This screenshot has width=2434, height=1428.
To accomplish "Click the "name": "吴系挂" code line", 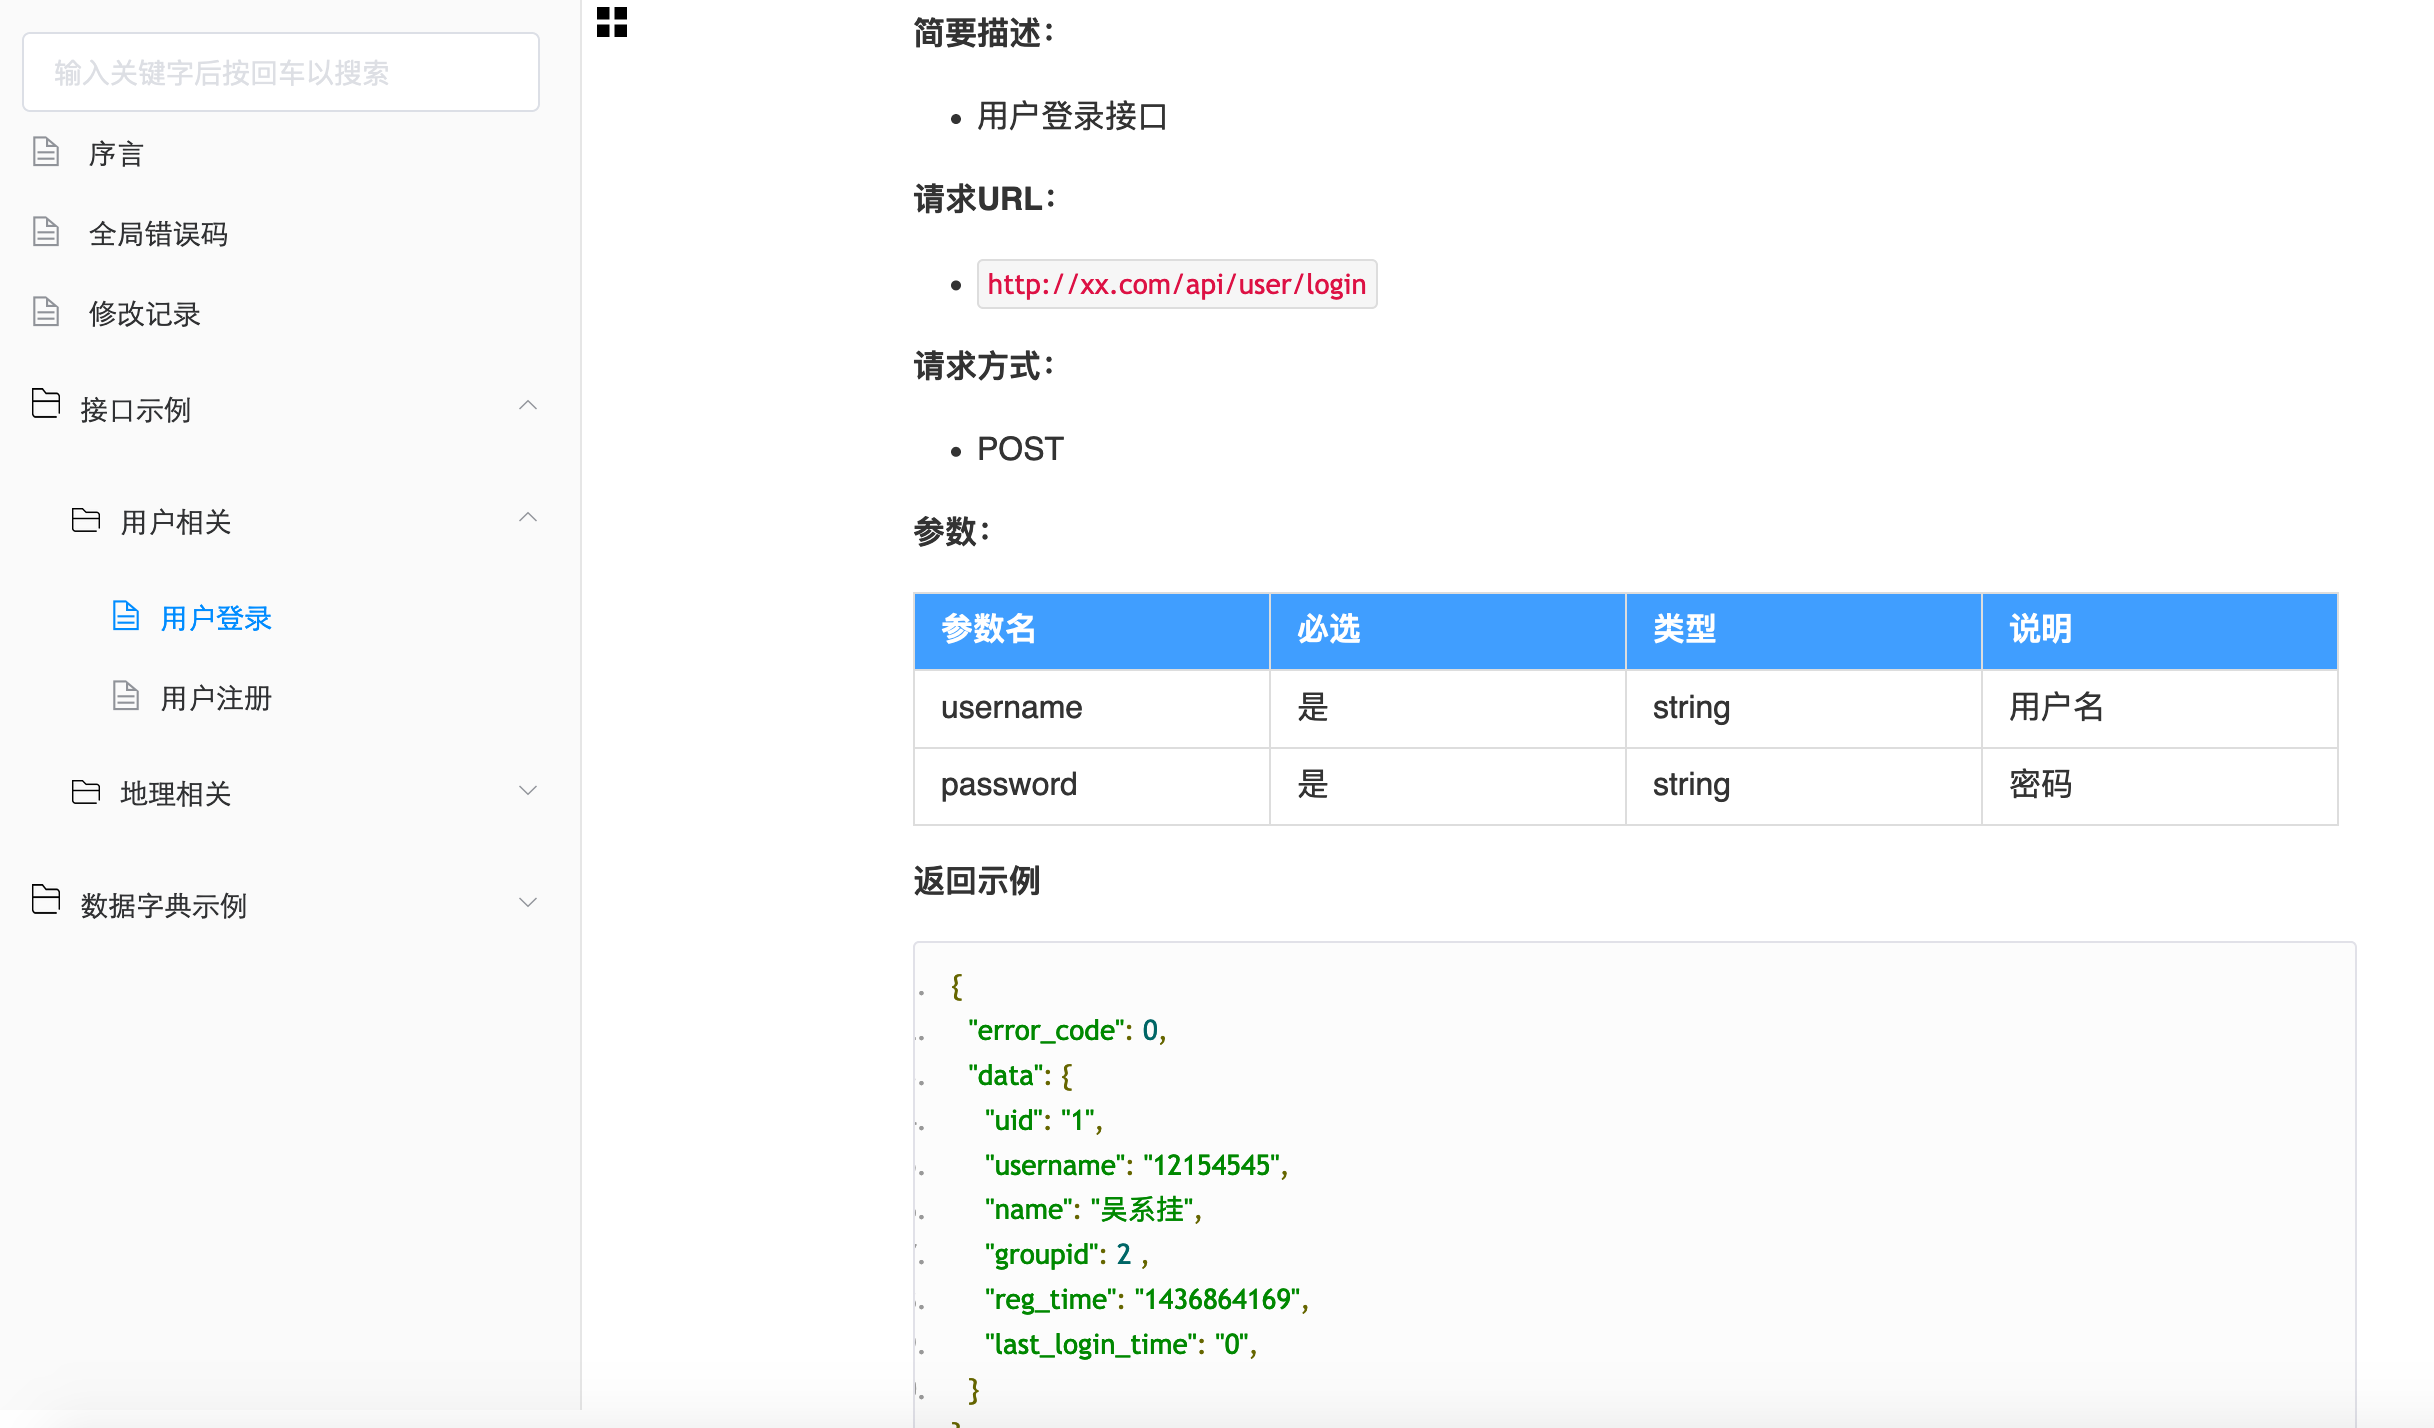I will (1093, 1210).
